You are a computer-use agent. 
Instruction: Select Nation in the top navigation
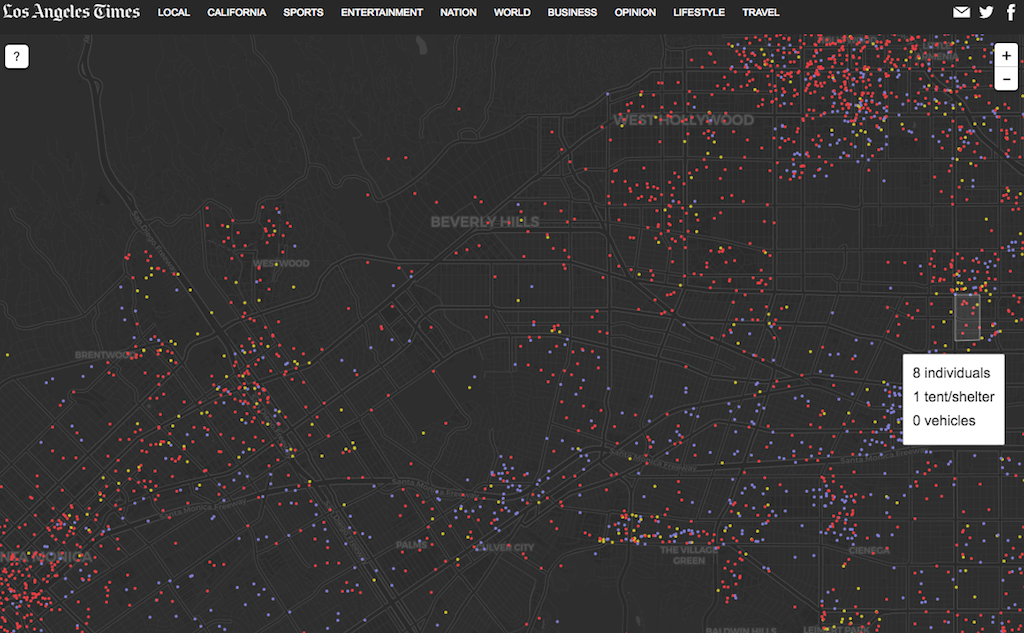click(x=458, y=13)
